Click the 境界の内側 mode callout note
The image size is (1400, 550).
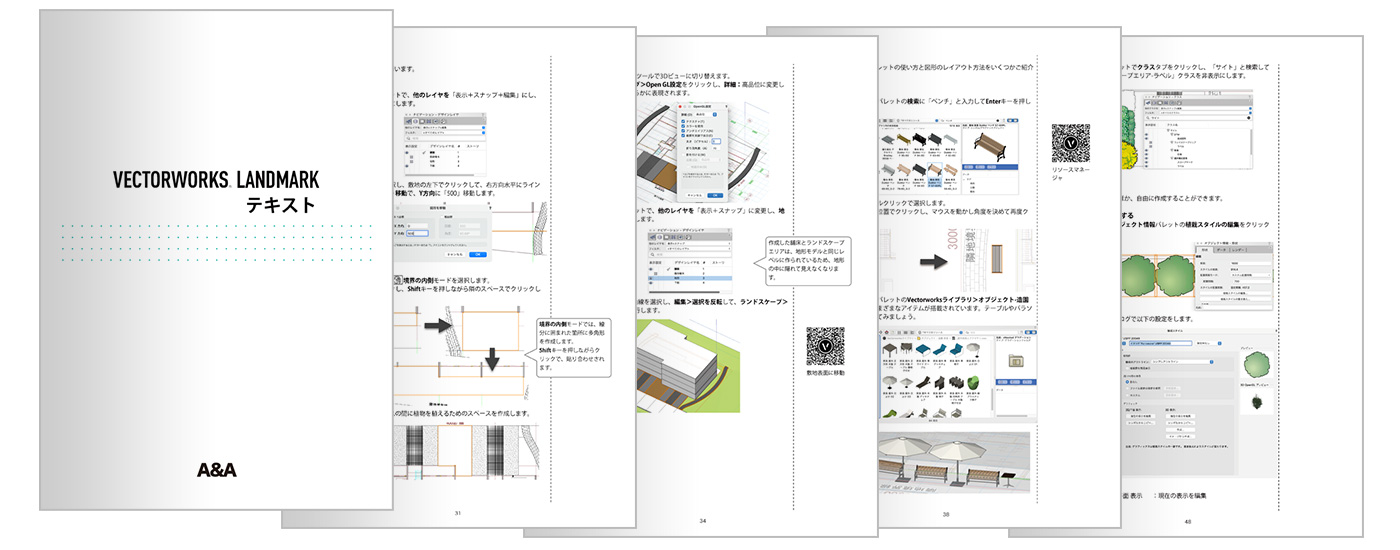572,346
